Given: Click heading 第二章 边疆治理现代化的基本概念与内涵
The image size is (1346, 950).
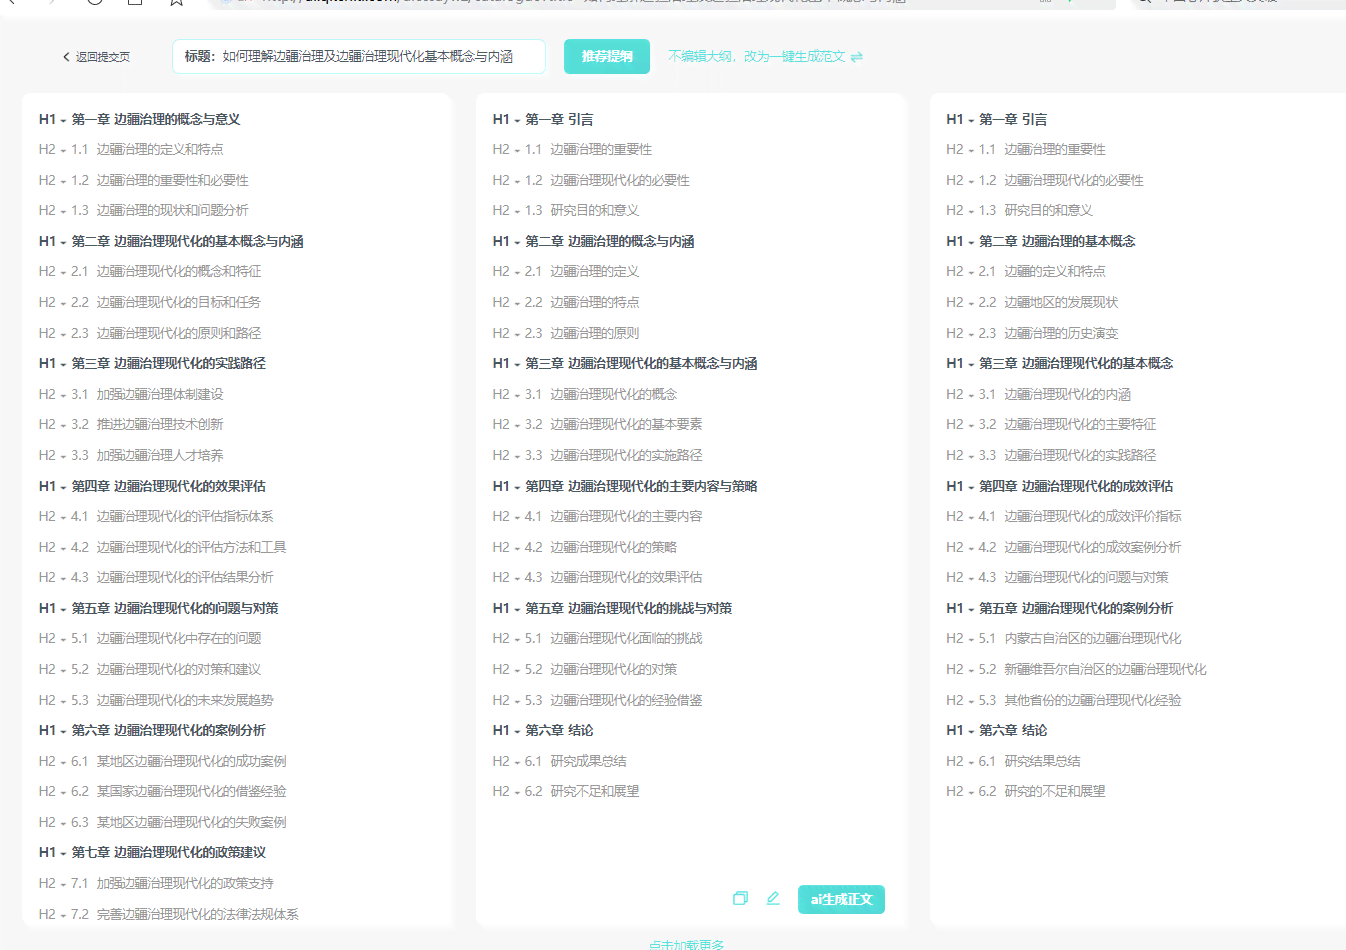Looking at the screenshot, I should pyautogui.click(x=187, y=242).
